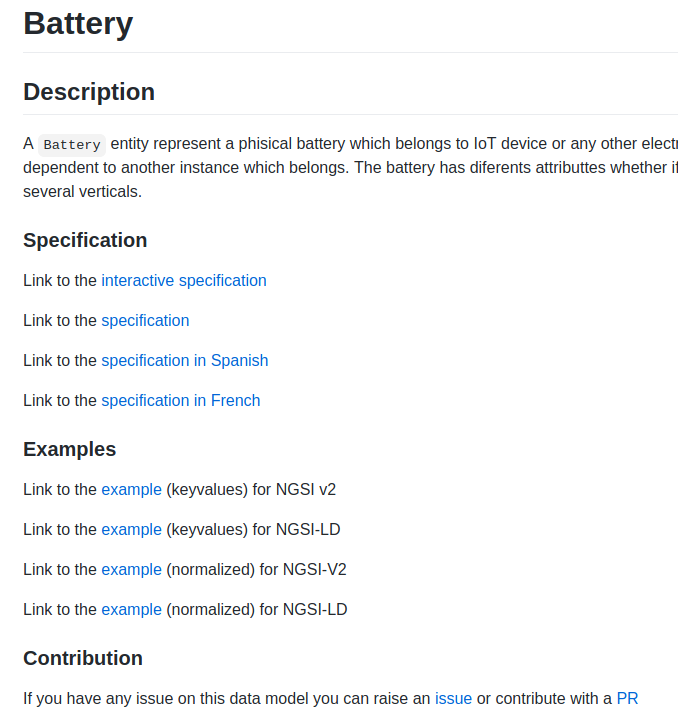The height and width of the screenshot is (718, 678).
Task: Click the Description section heading
Action: click(89, 92)
